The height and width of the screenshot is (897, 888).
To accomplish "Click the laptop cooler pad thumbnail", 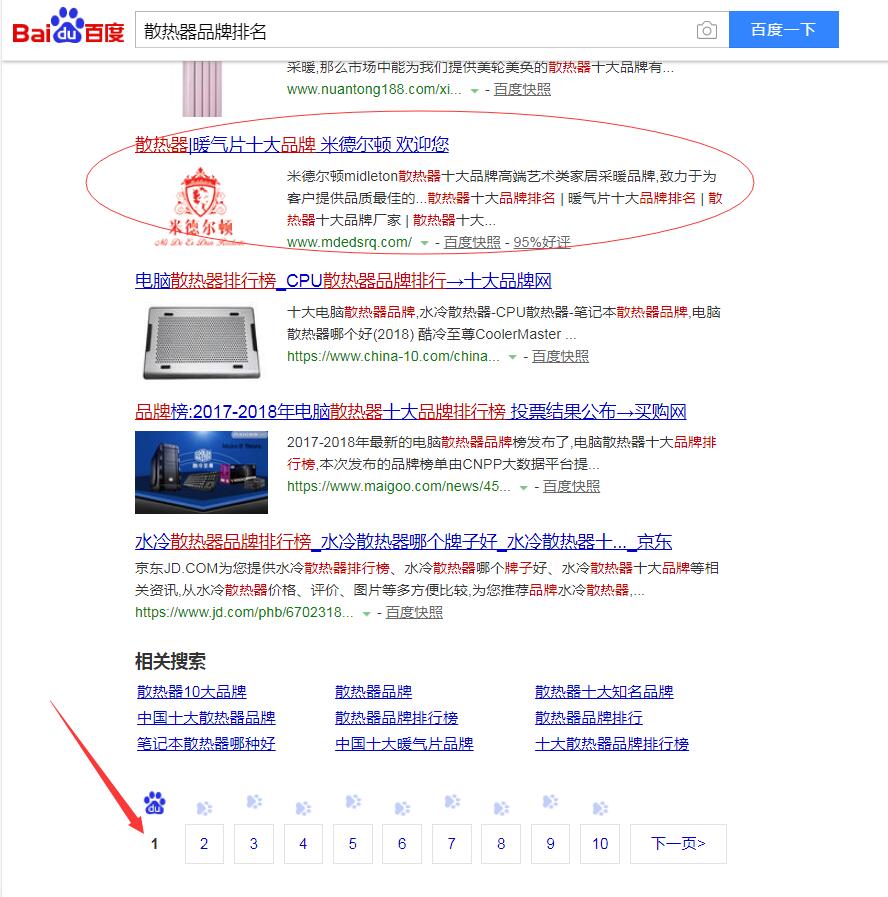I will [x=201, y=343].
